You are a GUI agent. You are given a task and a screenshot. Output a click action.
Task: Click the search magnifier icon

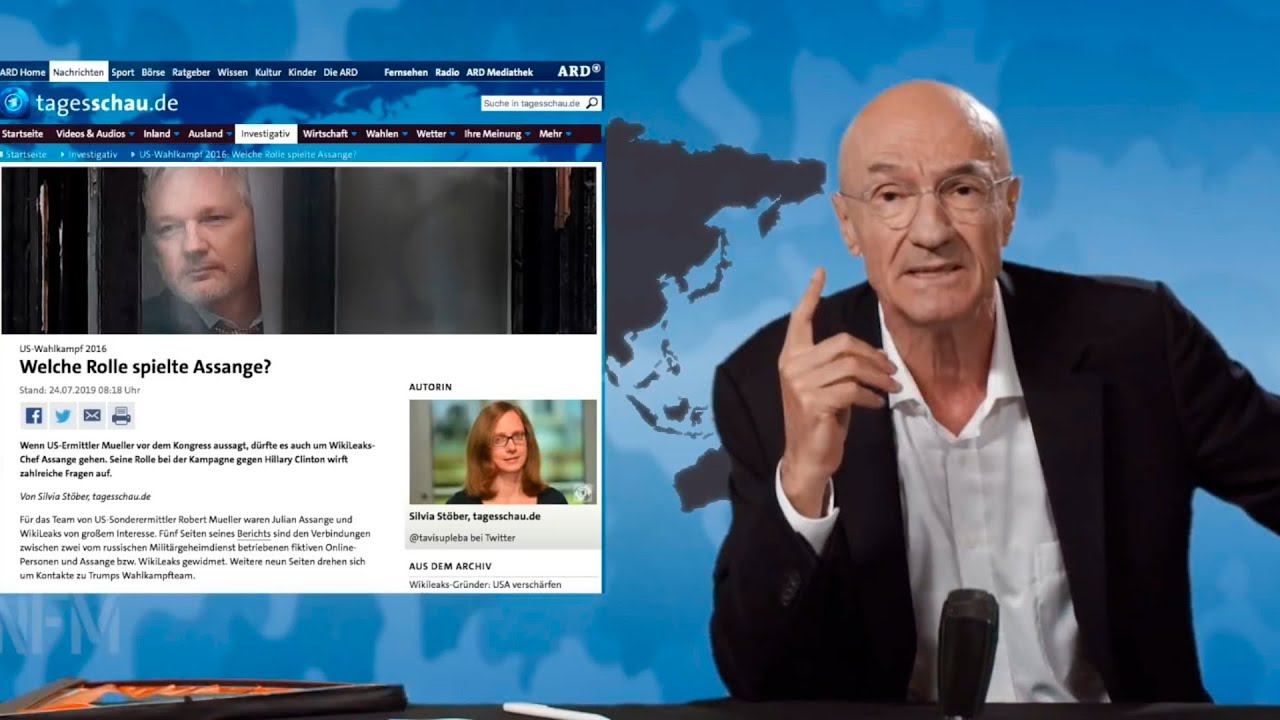592,103
